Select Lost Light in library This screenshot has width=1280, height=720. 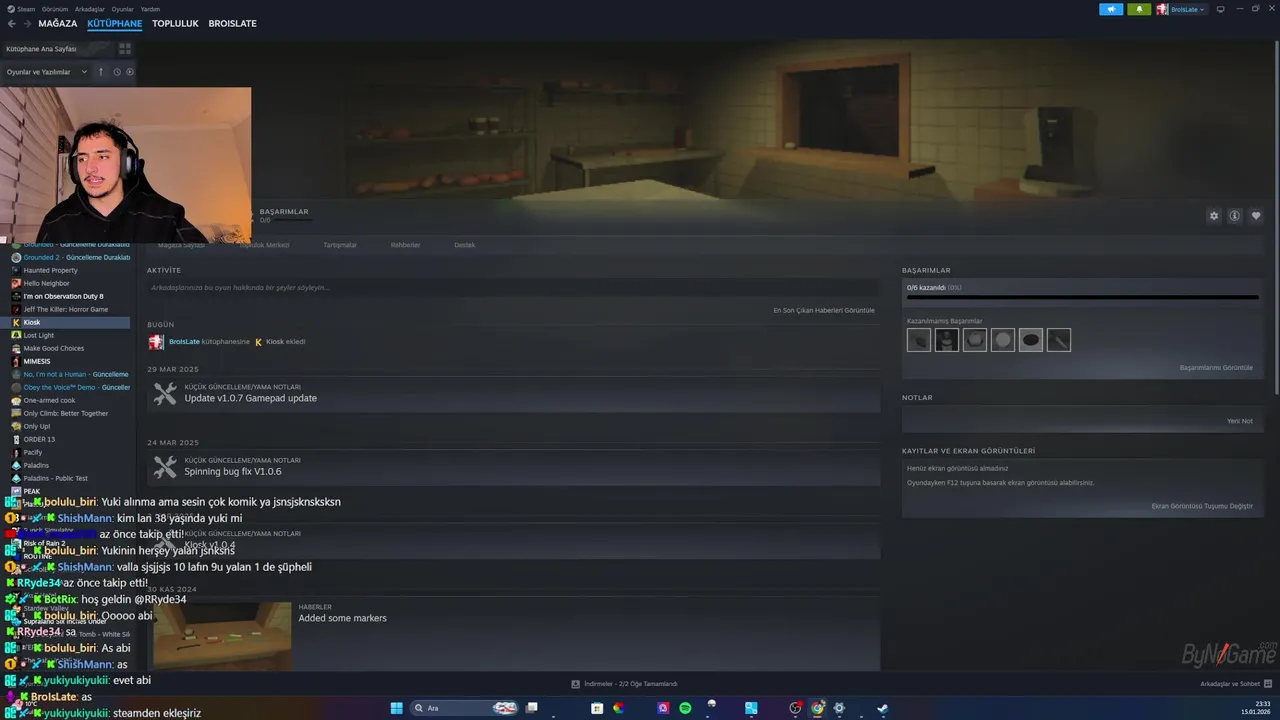[38, 335]
